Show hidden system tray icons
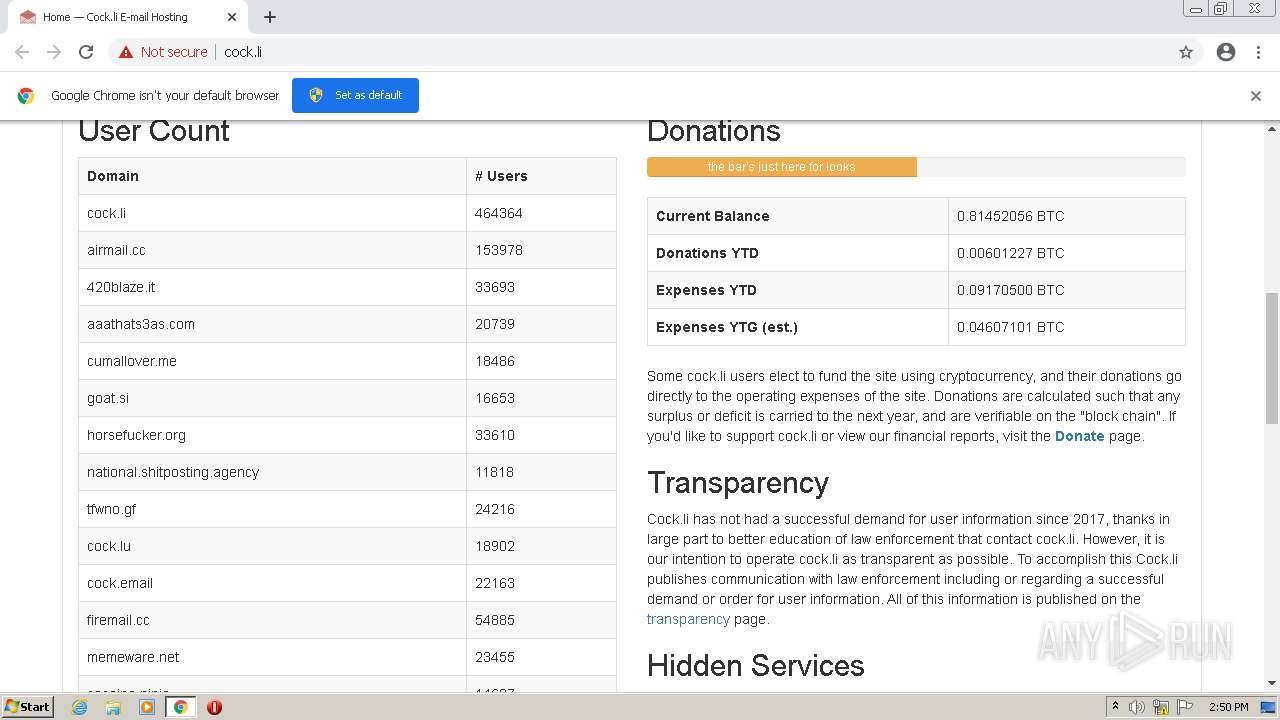 pyautogui.click(x=1115, y=706)
